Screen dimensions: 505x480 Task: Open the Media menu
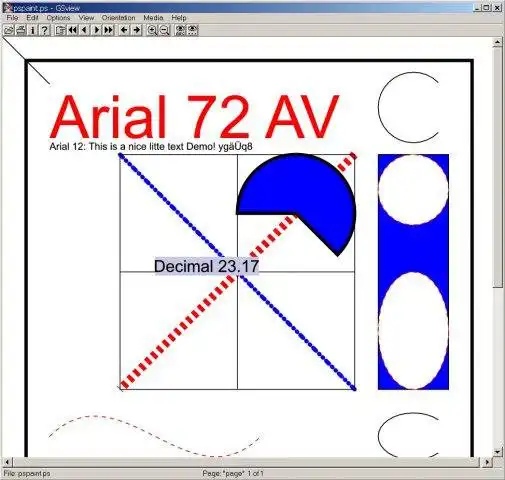click(x=153, y=18)
